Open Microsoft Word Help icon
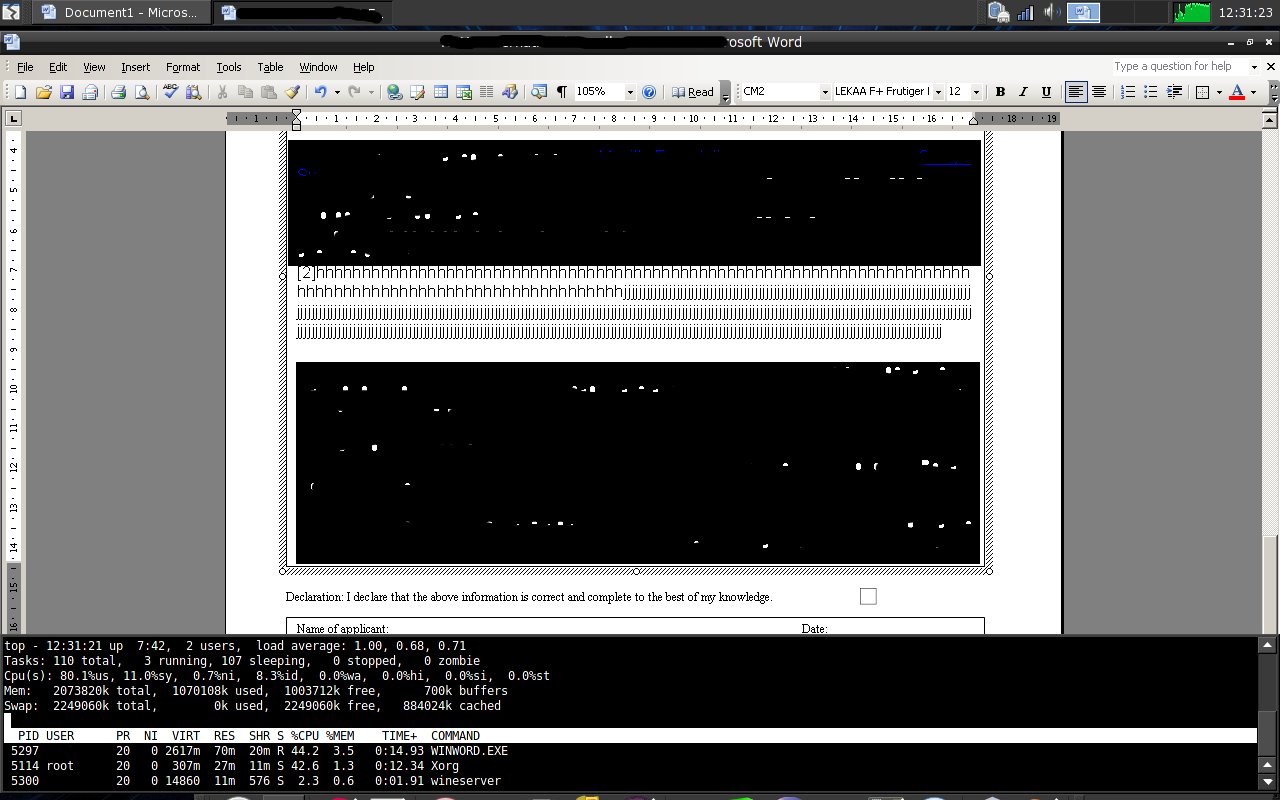The height and width of the screenshot is (800, 1280). tap(649, 92)
